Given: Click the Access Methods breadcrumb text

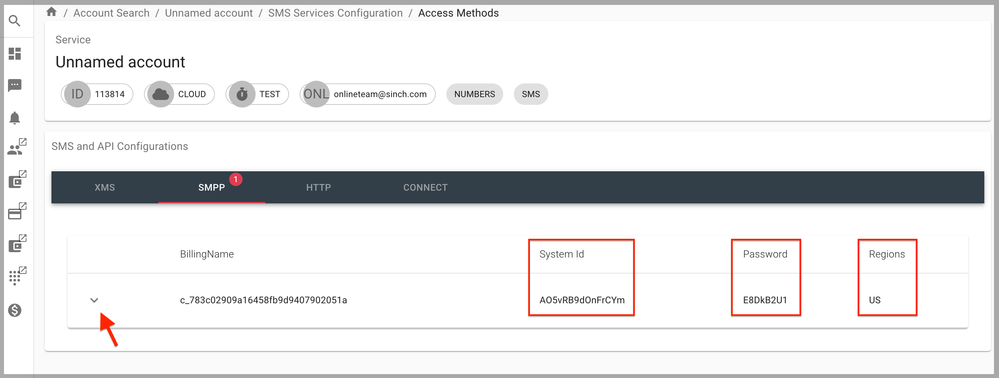Looking at the screenshot, I should [x=458, y=13].
